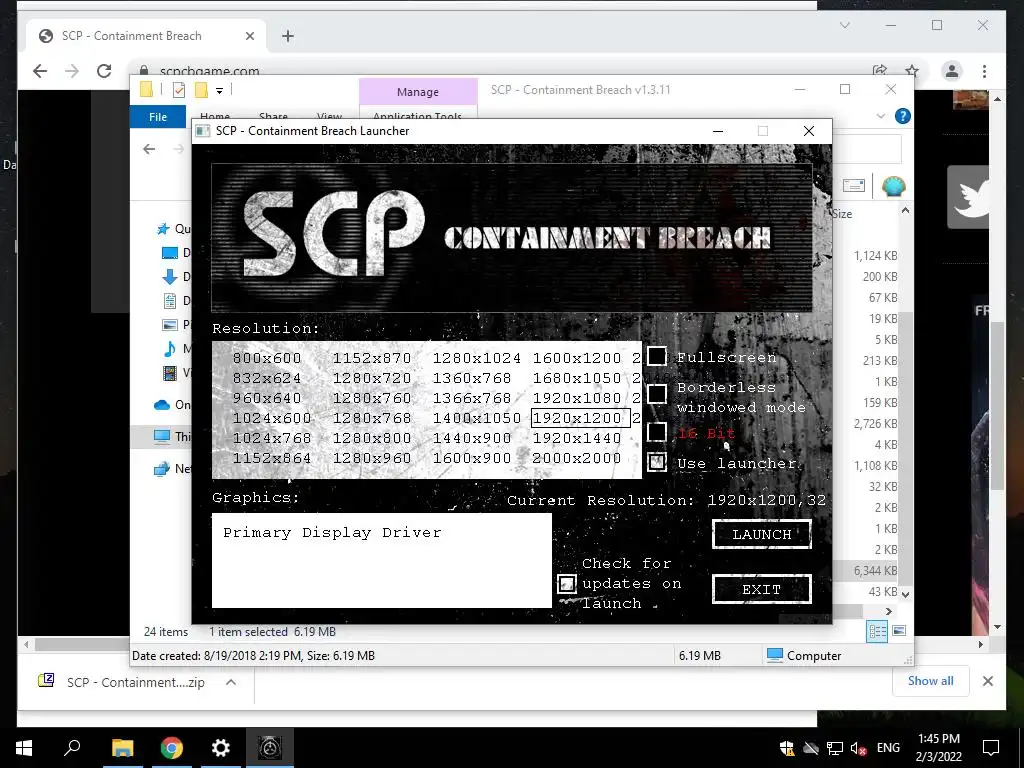This screenshot has height=768, width=1024.
Task: Toggle Check for updates on launch
Action: [567, 583]
